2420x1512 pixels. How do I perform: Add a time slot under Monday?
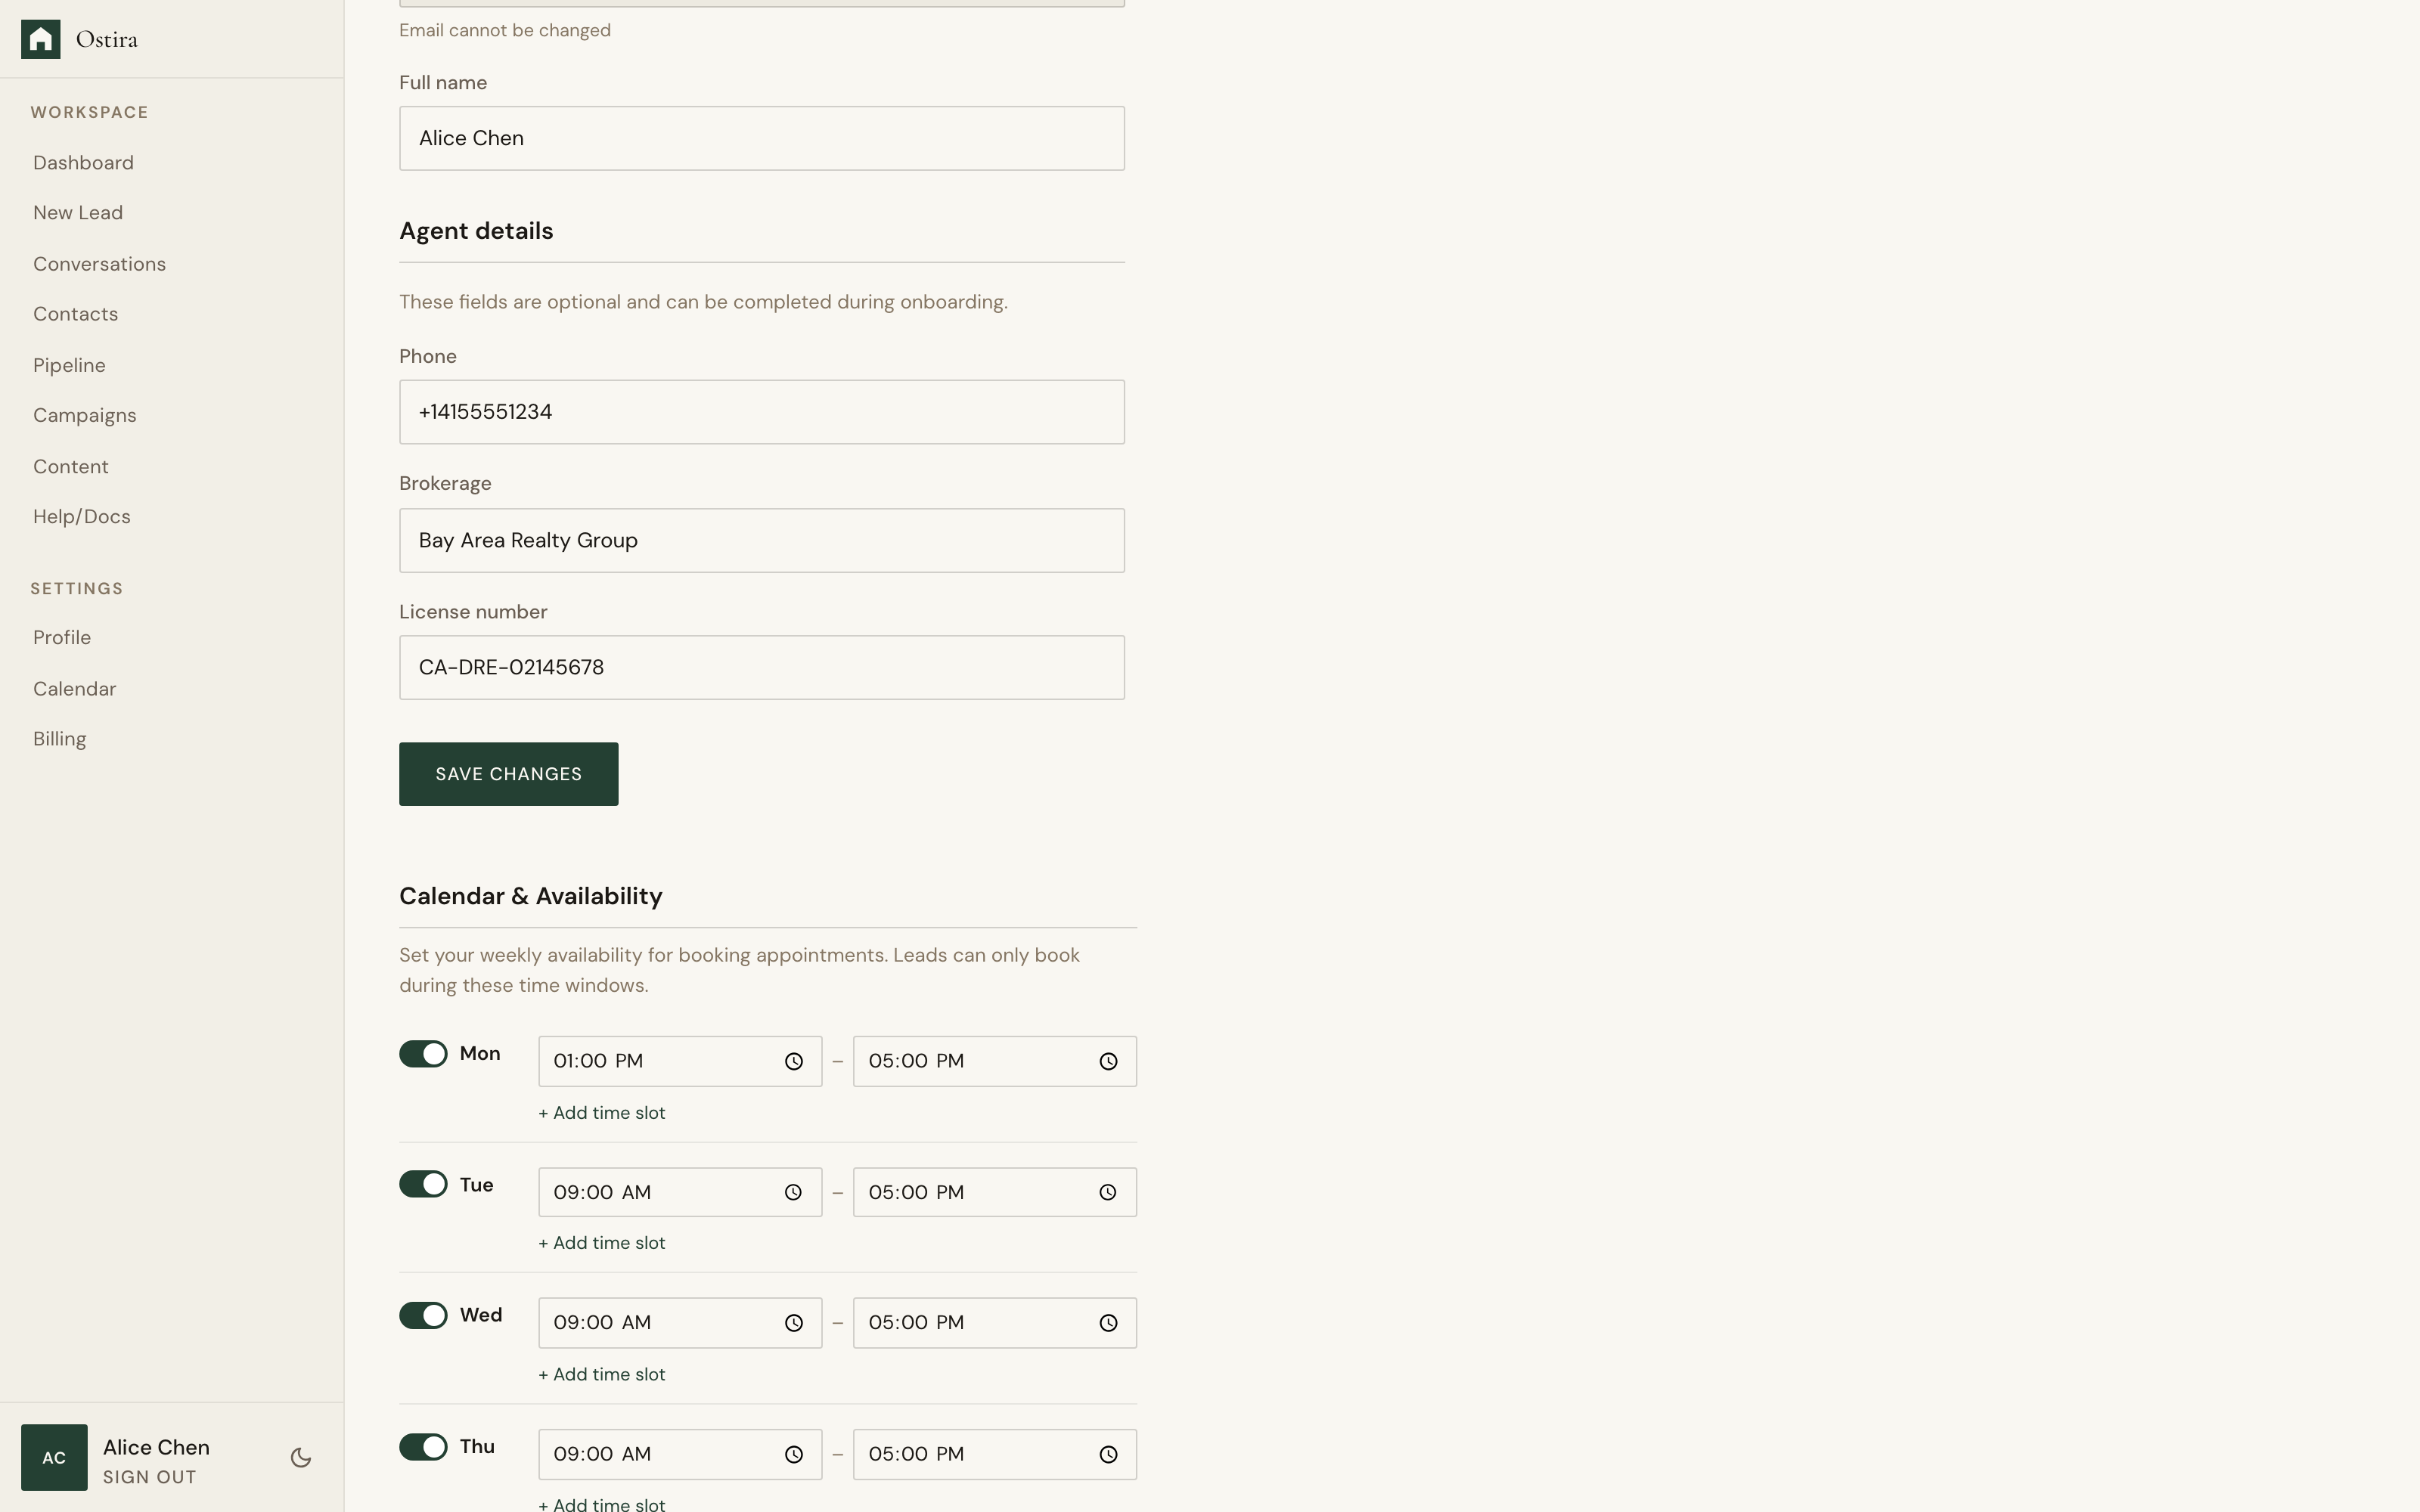click(601, 1112)
